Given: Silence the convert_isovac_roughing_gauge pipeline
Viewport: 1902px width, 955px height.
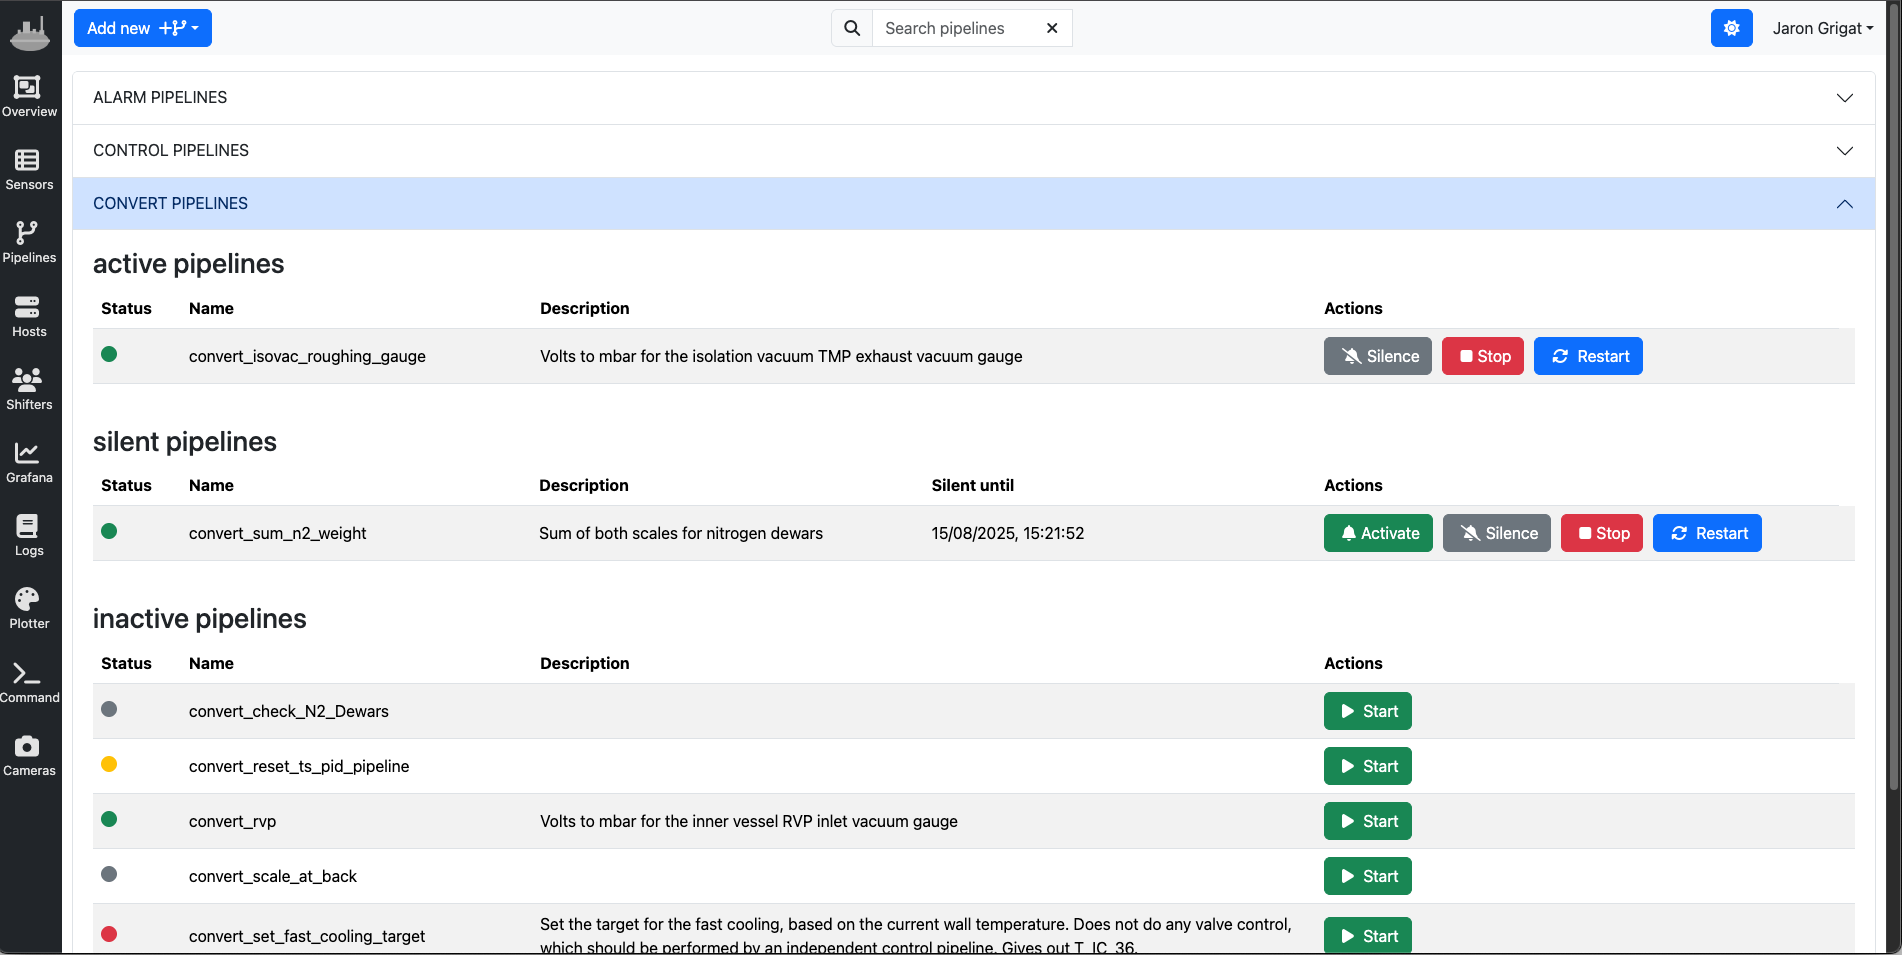Looking at the screenshot, I should pos(1377,356).
